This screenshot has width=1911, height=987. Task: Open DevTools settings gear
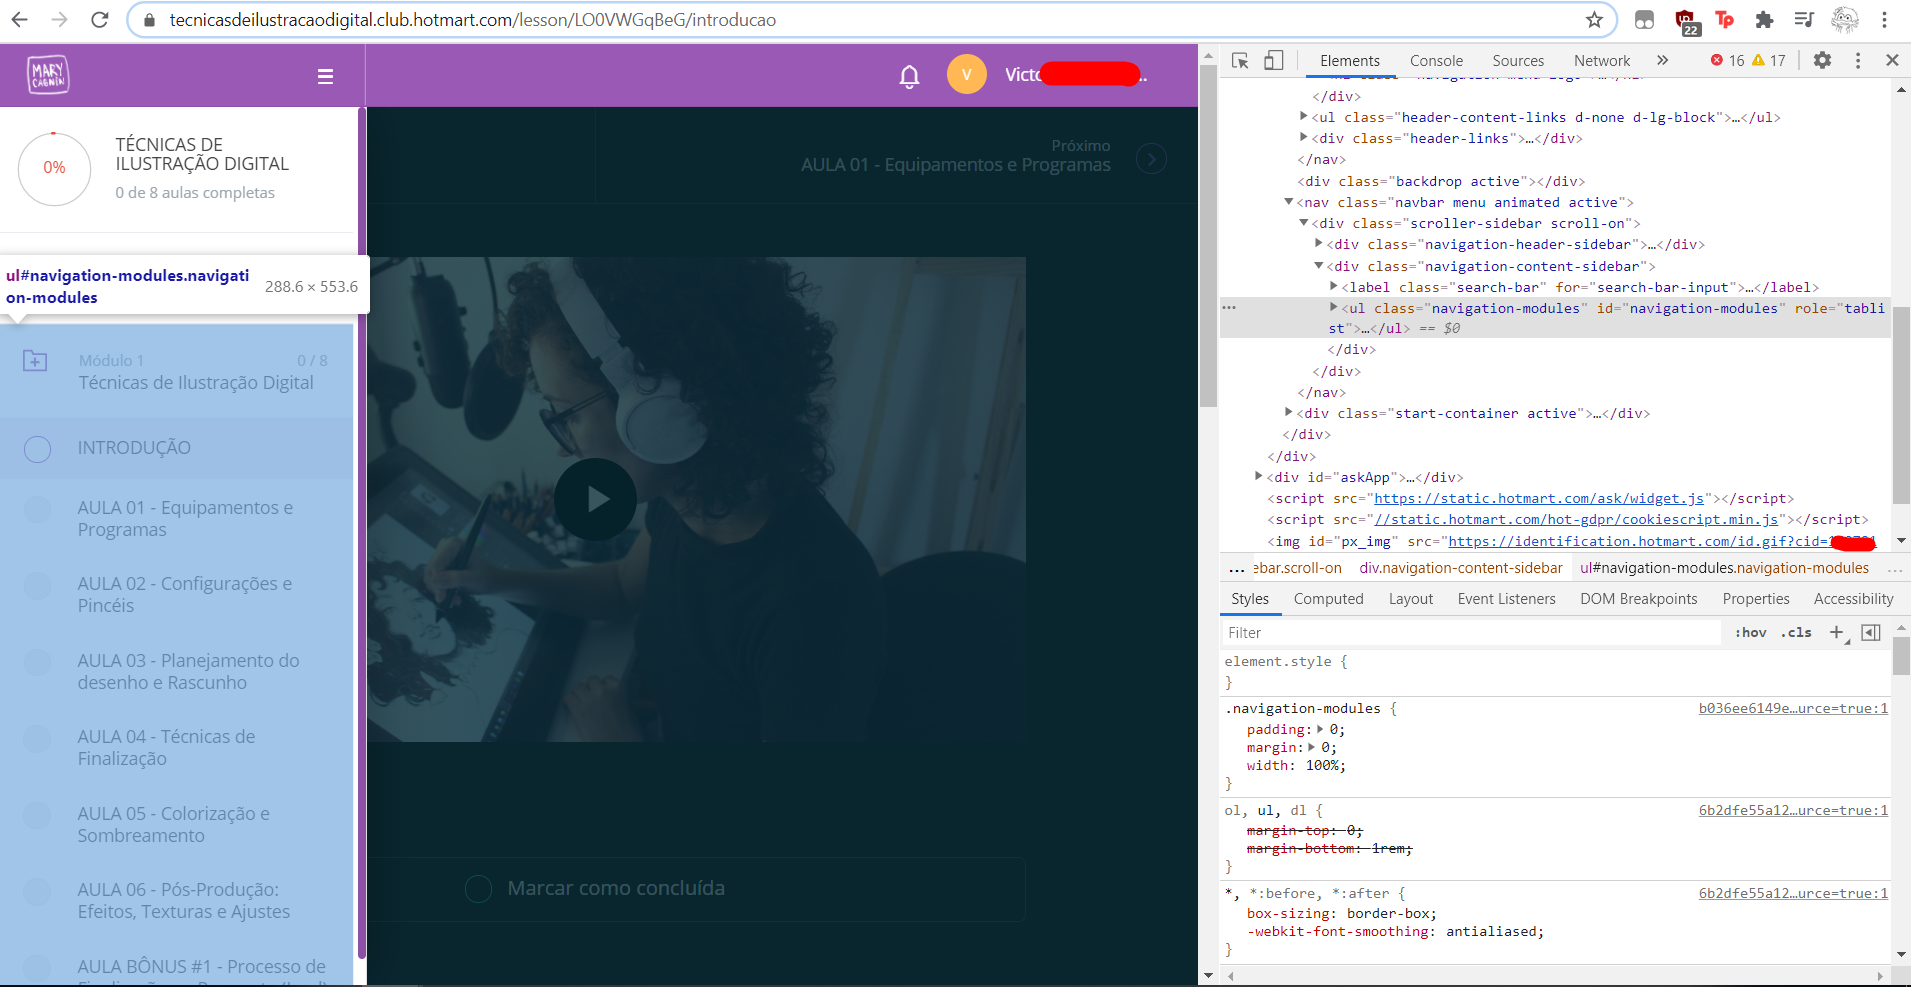tap(1822, 60)
